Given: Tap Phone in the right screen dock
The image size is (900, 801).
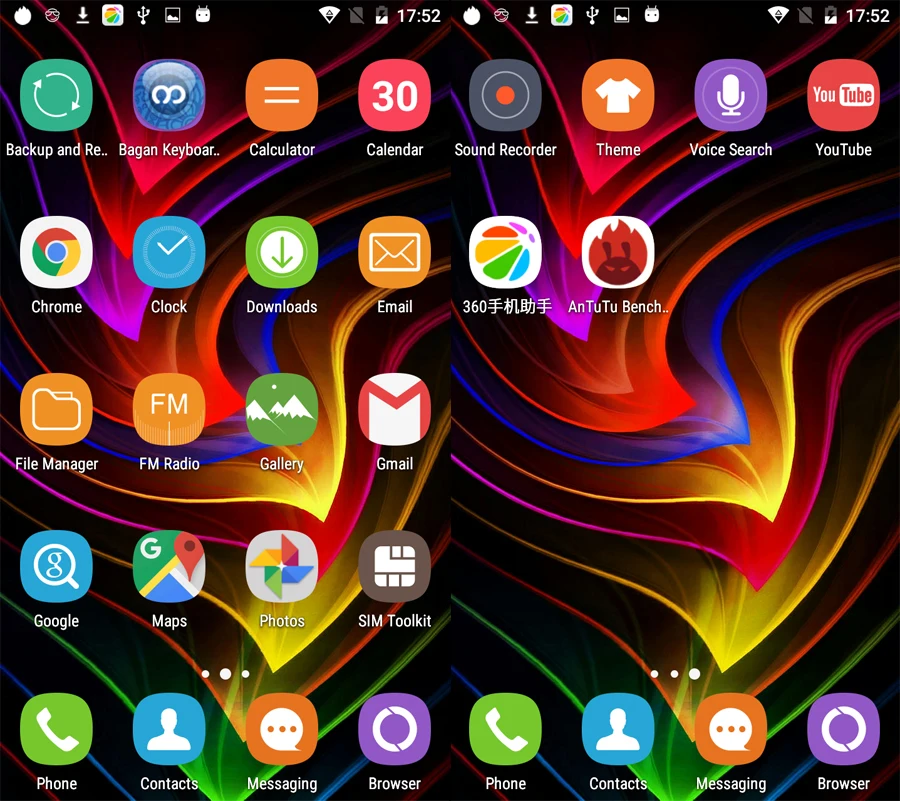Looking at the screenshot, I should click(x=505, y=729).
